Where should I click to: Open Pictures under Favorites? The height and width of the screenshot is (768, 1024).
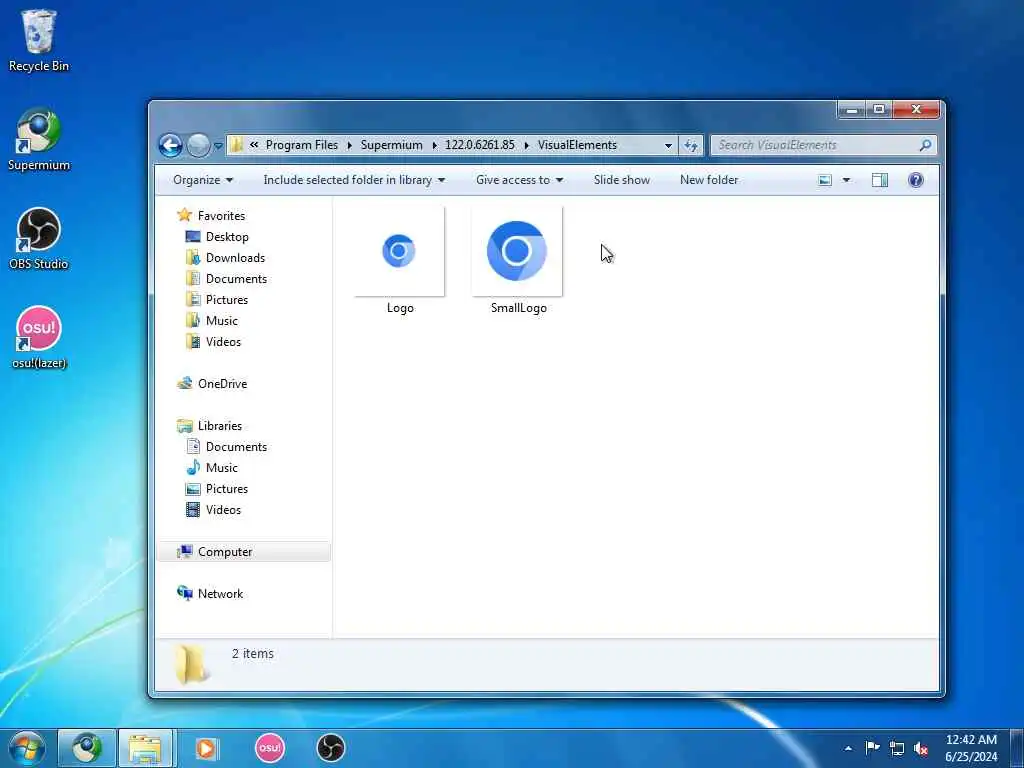217,299
